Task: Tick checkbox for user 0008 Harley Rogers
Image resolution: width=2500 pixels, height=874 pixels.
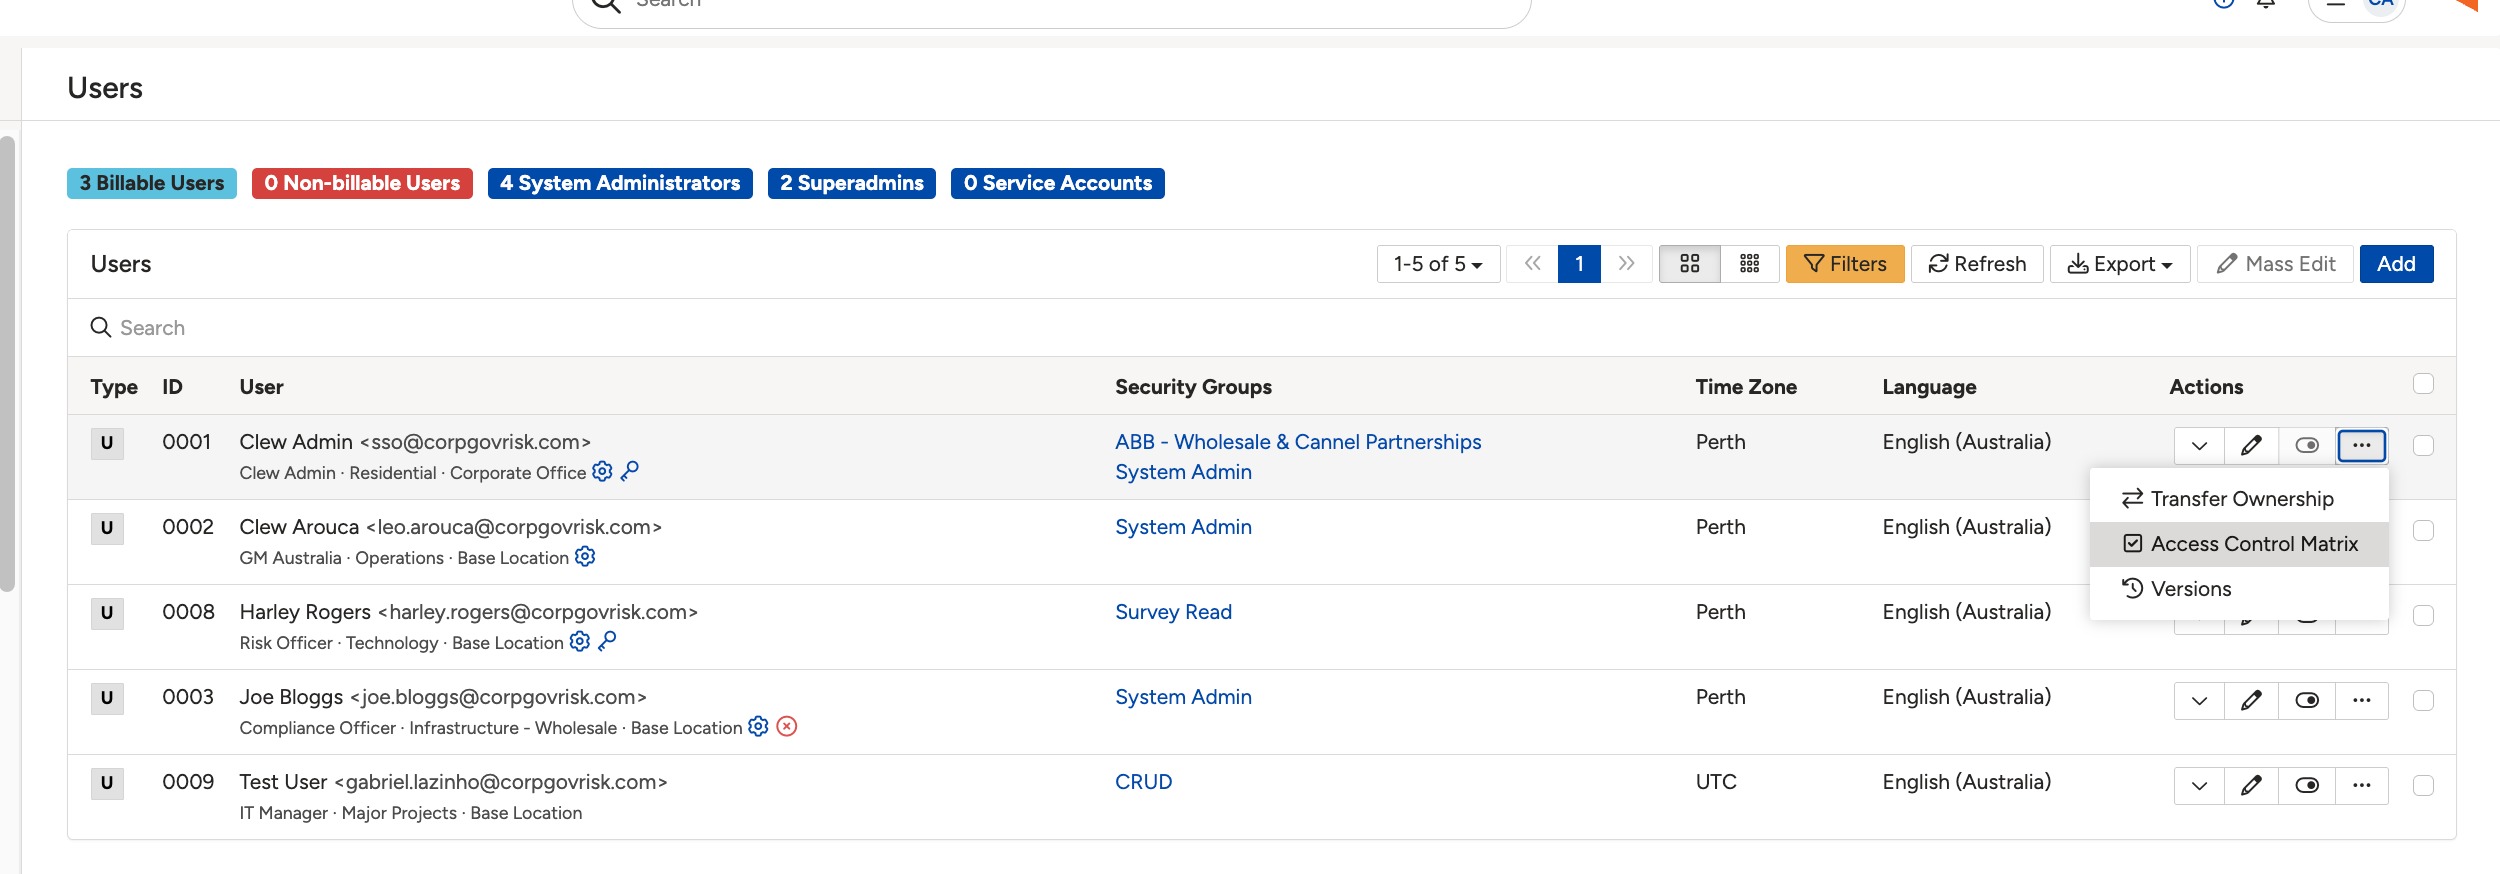Action: pyautogui.click(x=2423, y=616)
